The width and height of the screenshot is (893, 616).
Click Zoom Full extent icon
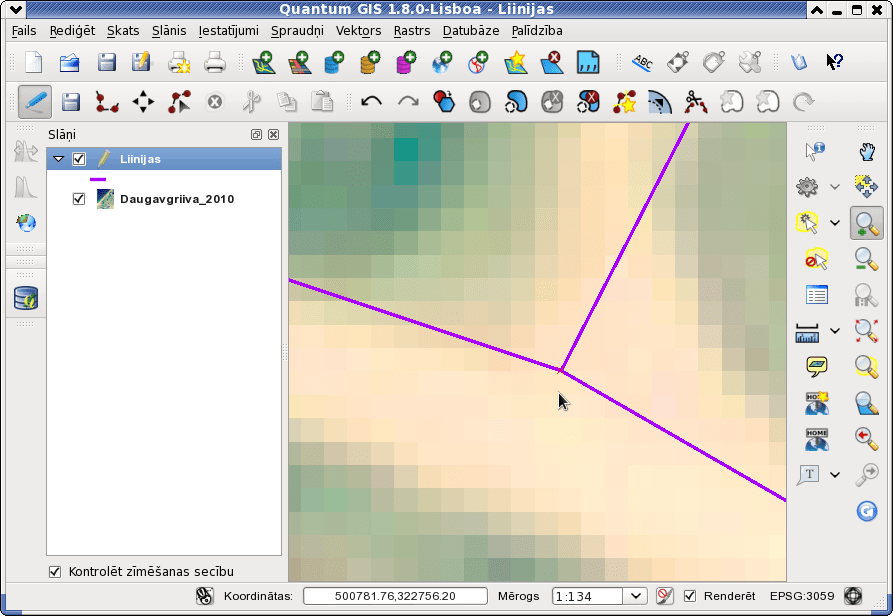click(x=866, y=331)
